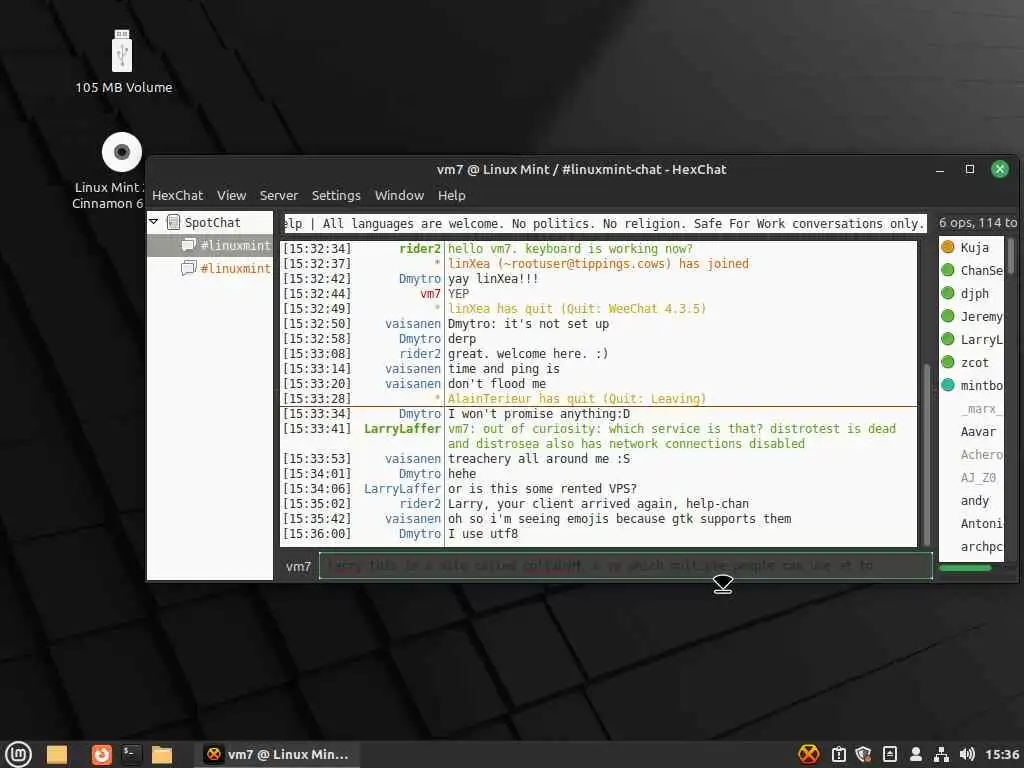Click the 'AlainTerieur has quit' status line
The height and width of the screenshot is (768, 1024).
pyautogui.click(x=577, y=398)
